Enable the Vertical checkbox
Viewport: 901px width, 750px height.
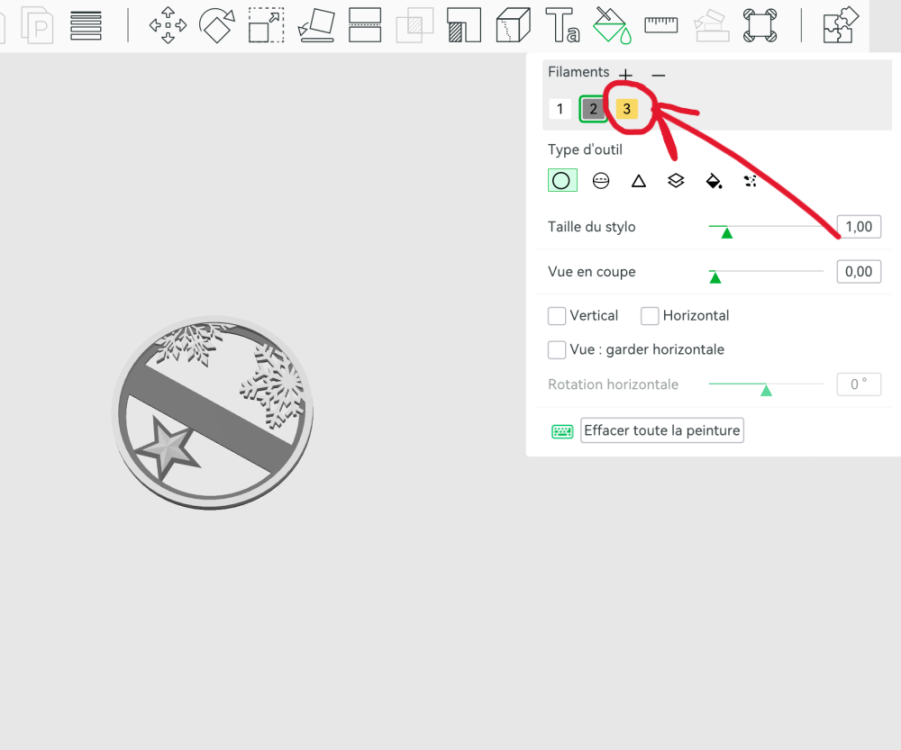557,316
